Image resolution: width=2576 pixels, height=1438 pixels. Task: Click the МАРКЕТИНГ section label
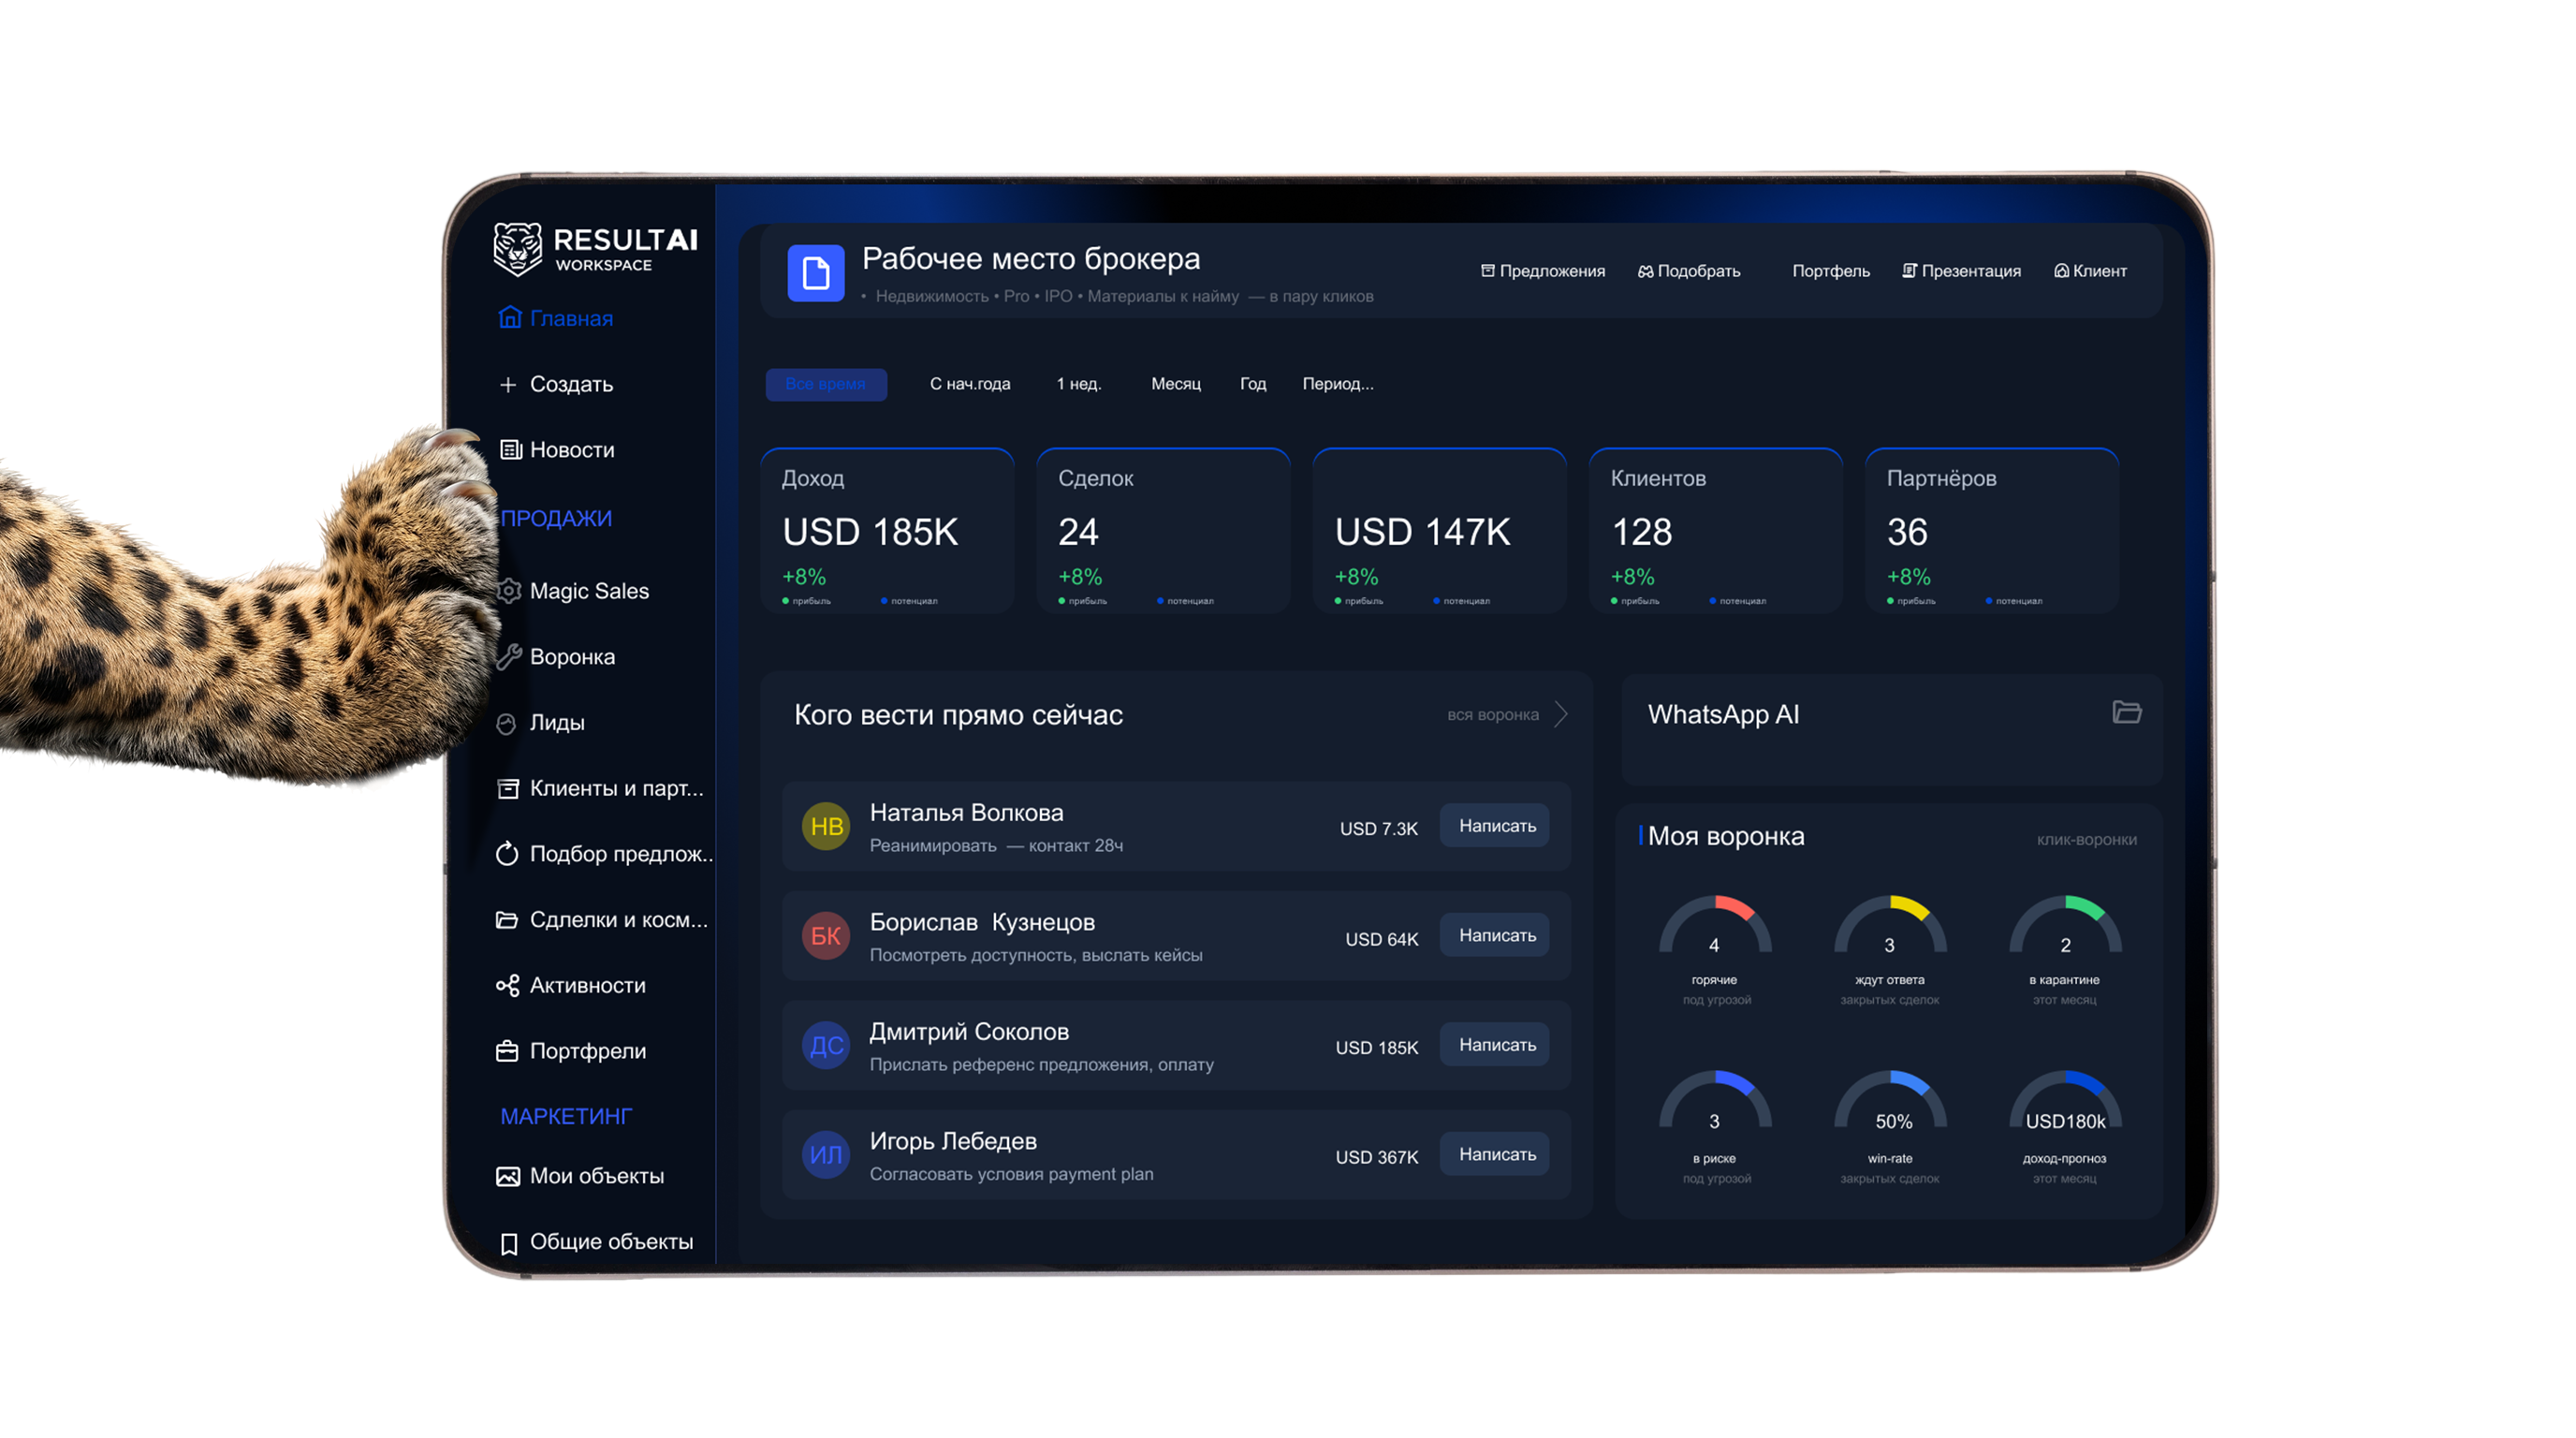tap(566, 1117)
